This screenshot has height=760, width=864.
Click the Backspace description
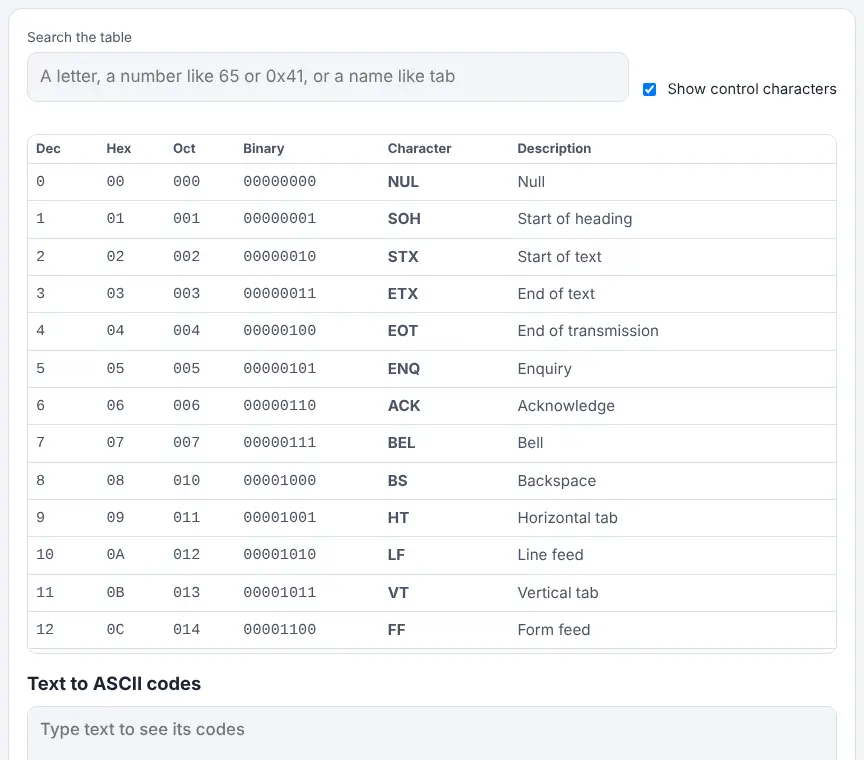(x=557, y=481)
